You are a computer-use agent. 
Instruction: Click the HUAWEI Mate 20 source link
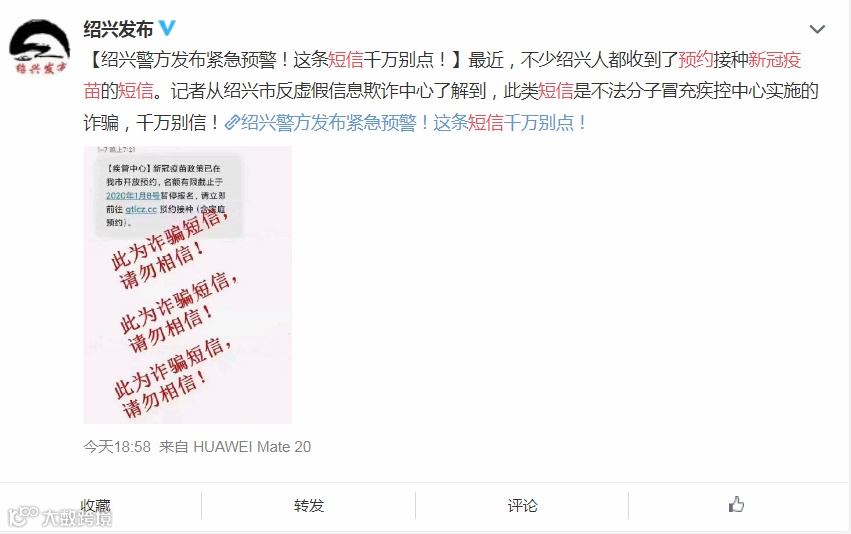[x=252, y=447]
